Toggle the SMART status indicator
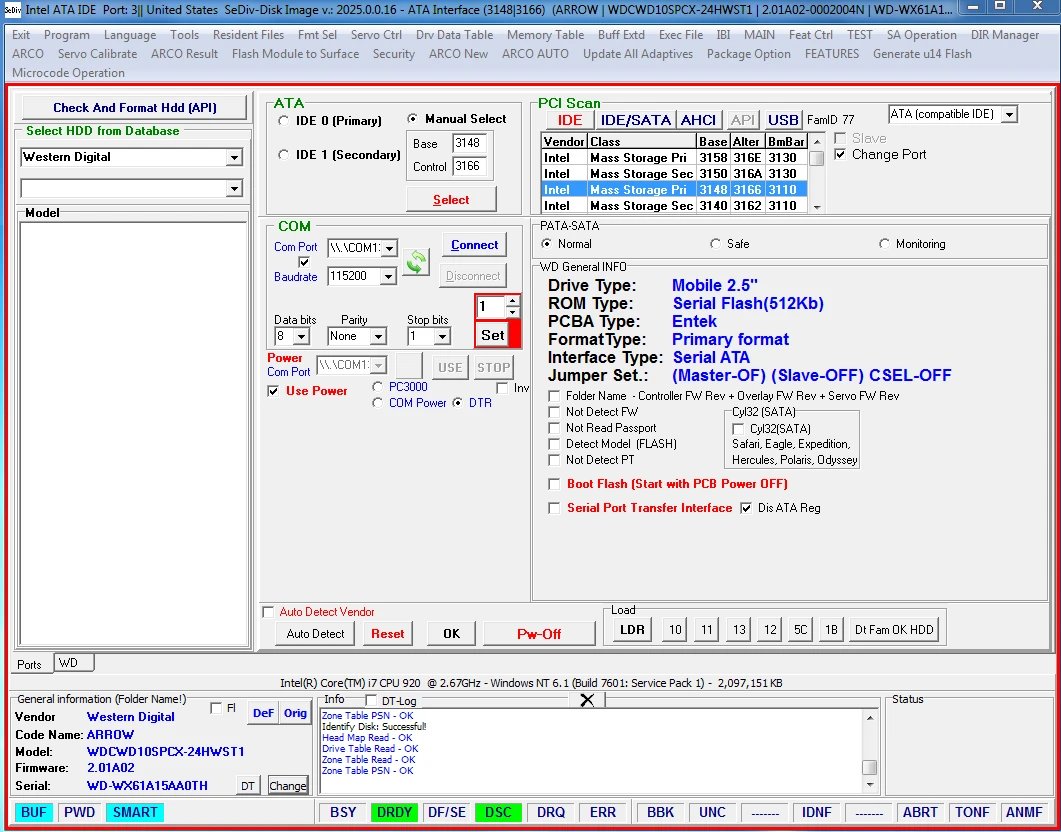This screenshot has height=832, width=1061. pos(135,812)
